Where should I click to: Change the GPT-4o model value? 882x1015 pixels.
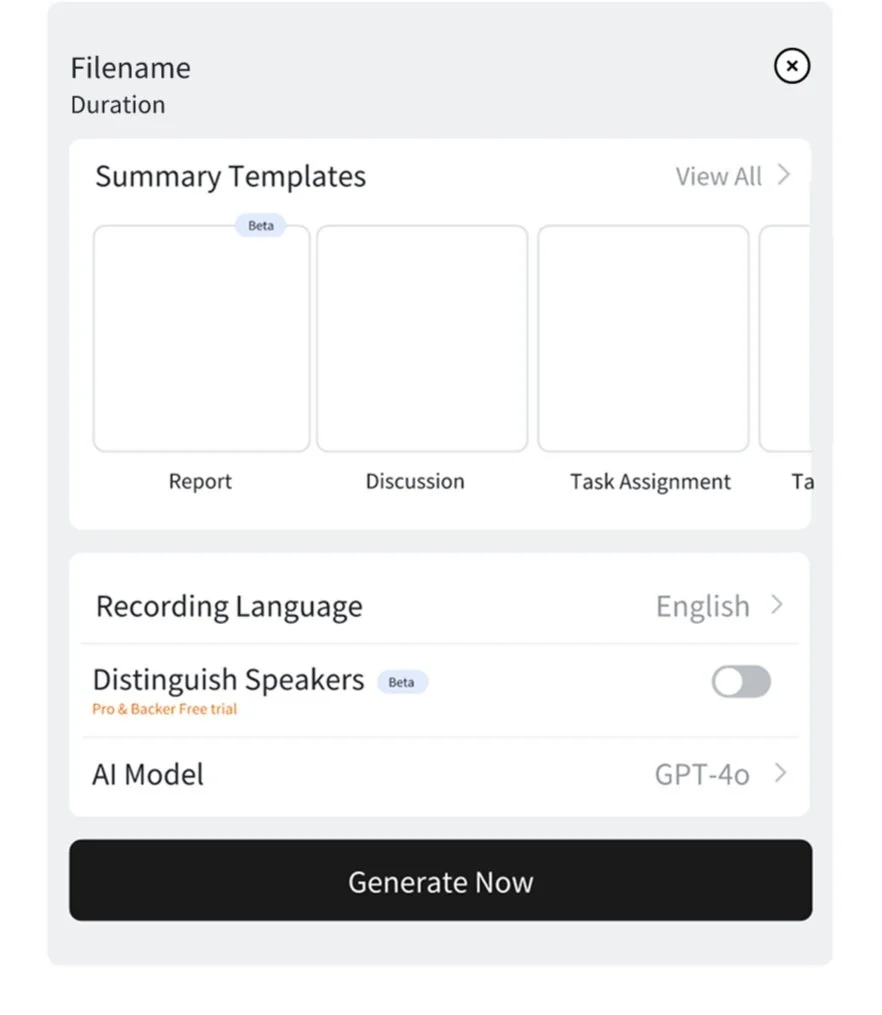702,775
